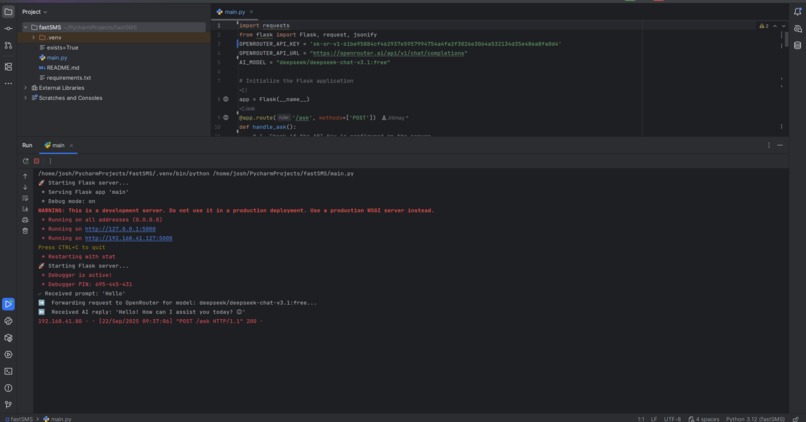
Task: Click the author annotation next to @app.route
Action: 395,118
